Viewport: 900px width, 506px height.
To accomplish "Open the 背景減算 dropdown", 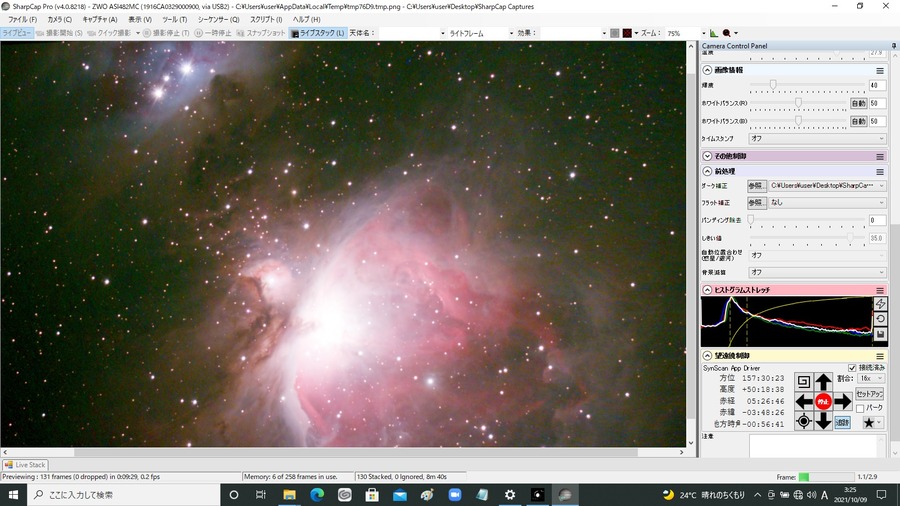I will tap(817, 273).
